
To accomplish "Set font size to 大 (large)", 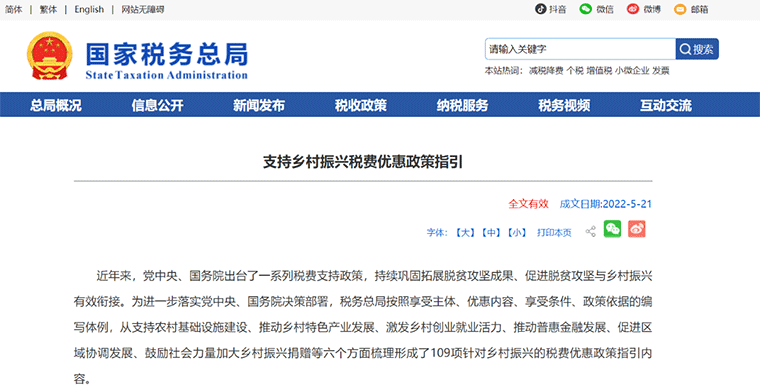I will 465,233.
